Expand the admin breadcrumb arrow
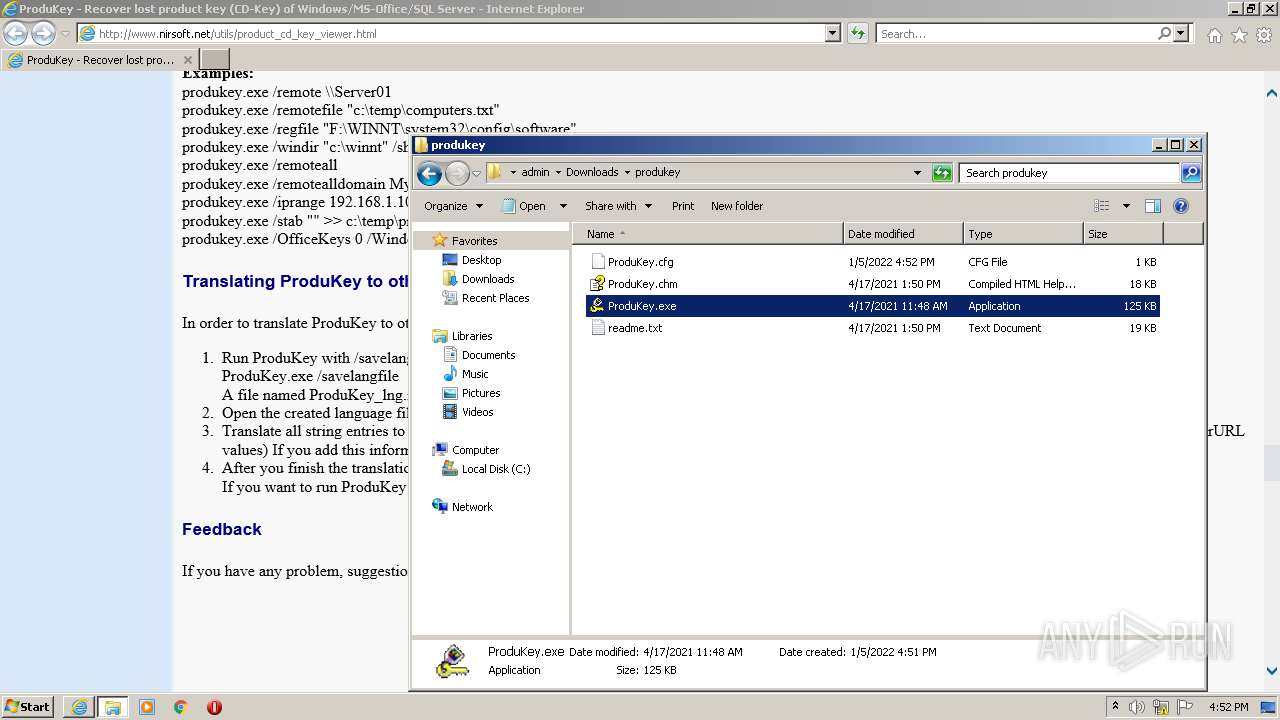 [558, 172]
